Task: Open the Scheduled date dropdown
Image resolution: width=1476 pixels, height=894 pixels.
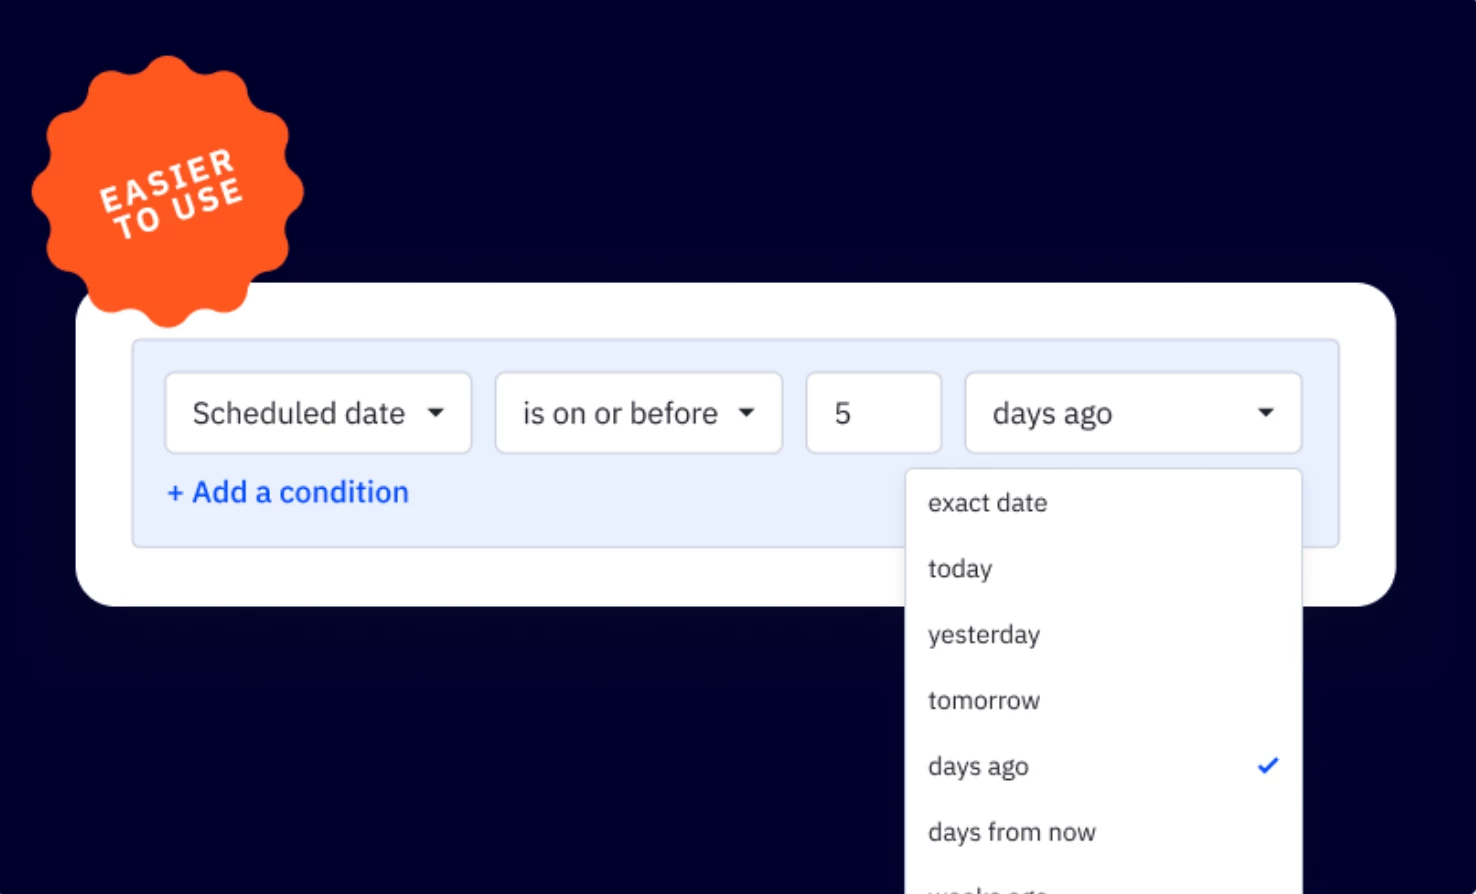Action: click(316, 412)
